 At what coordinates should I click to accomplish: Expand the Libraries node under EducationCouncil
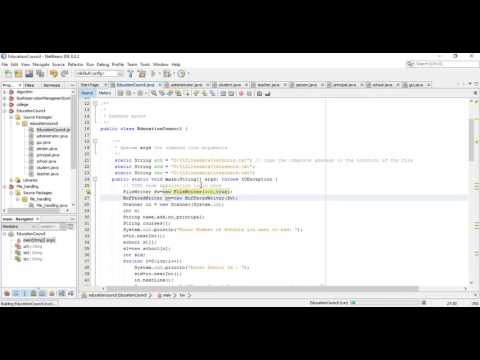(12, 180)
